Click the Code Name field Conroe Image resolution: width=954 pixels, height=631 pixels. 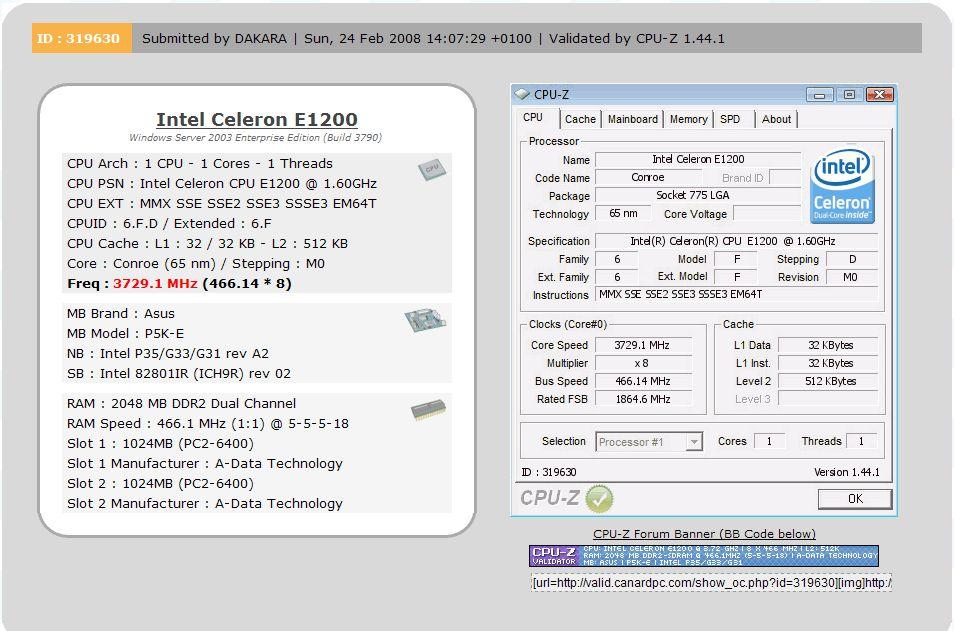click(x=647, y=178)
